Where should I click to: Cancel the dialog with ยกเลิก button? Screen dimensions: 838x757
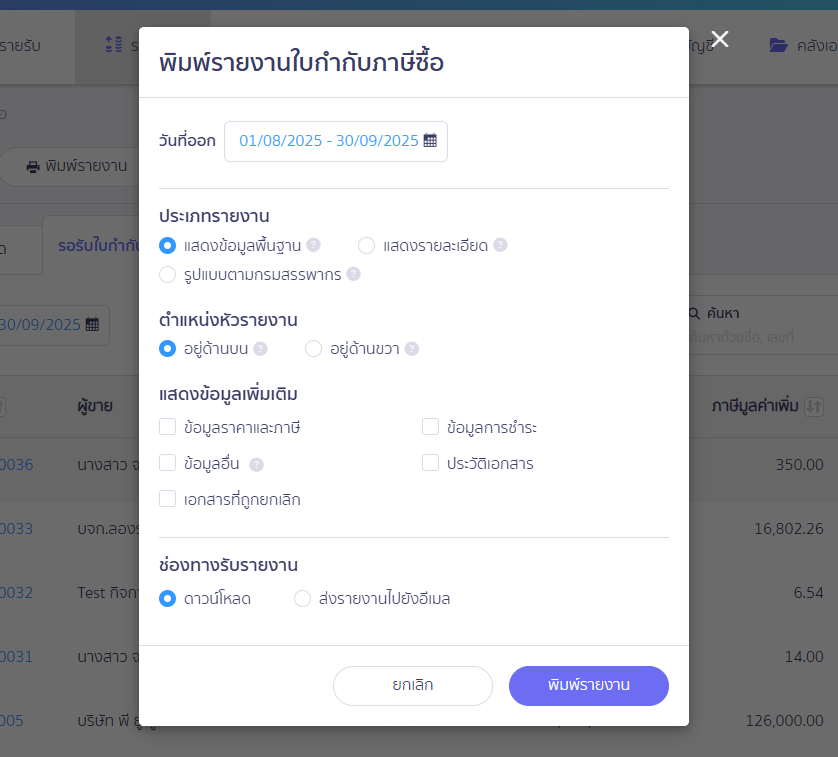point(413,686)
